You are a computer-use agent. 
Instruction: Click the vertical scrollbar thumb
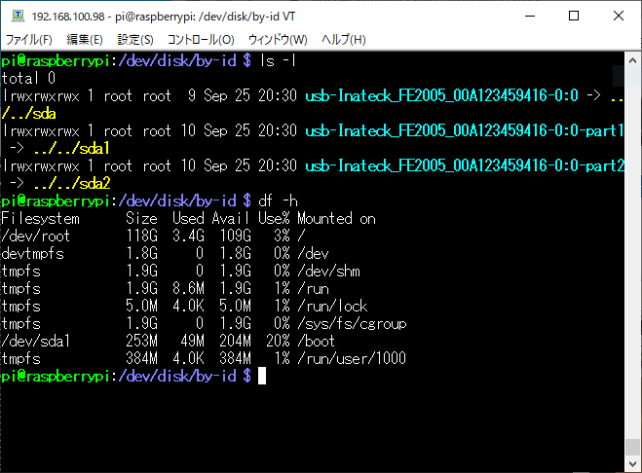point(632,447)
